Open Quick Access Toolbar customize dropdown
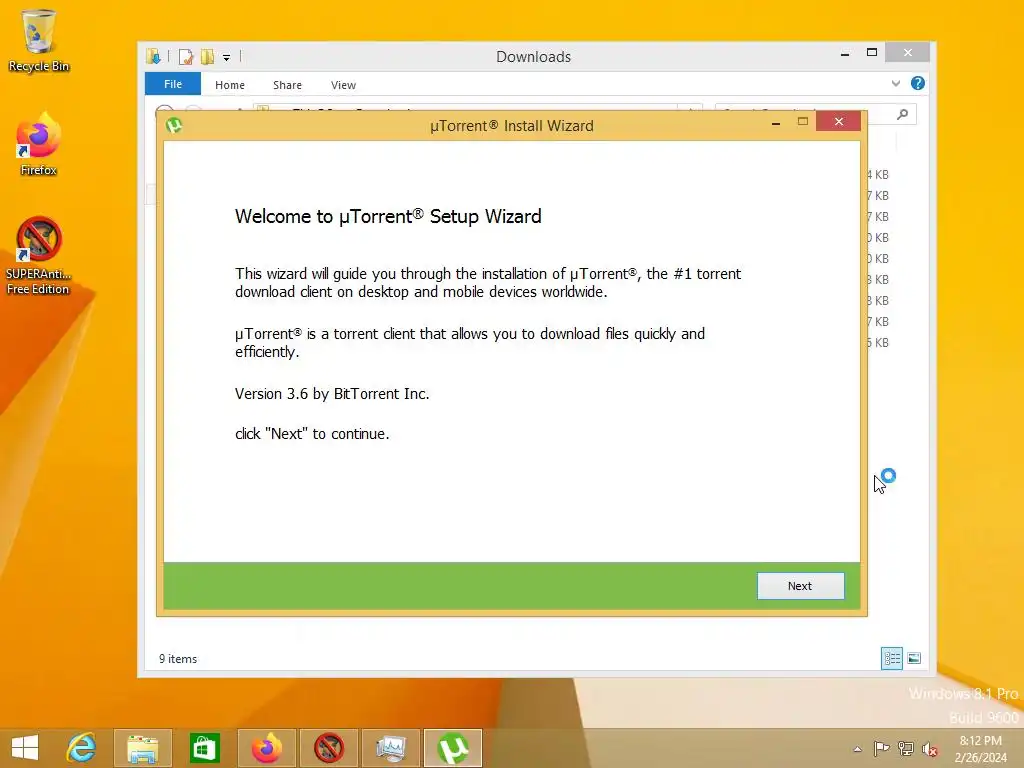The height and width of the screenshot is (768, 1024). (227, 57)
